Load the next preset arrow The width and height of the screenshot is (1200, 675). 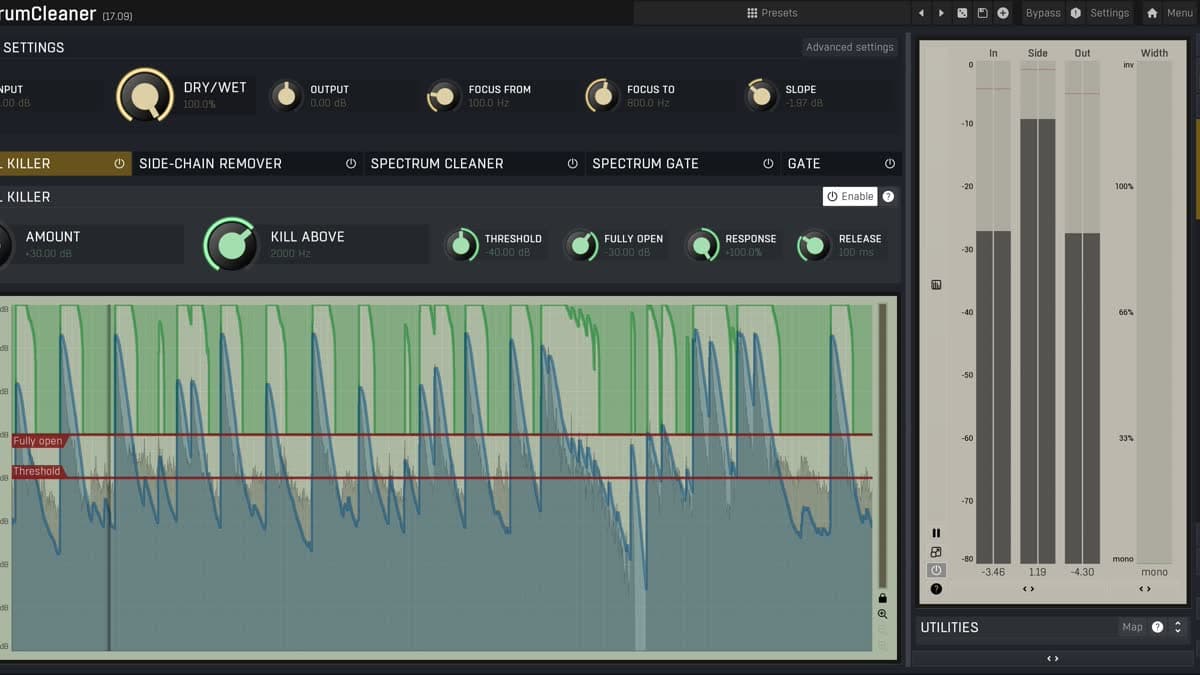coord(941,13)
